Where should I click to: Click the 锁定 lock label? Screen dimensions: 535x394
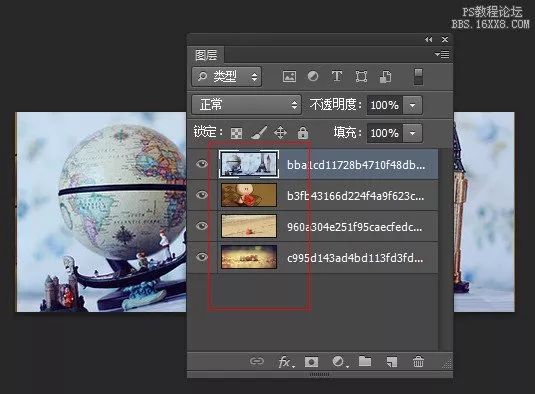208,132
